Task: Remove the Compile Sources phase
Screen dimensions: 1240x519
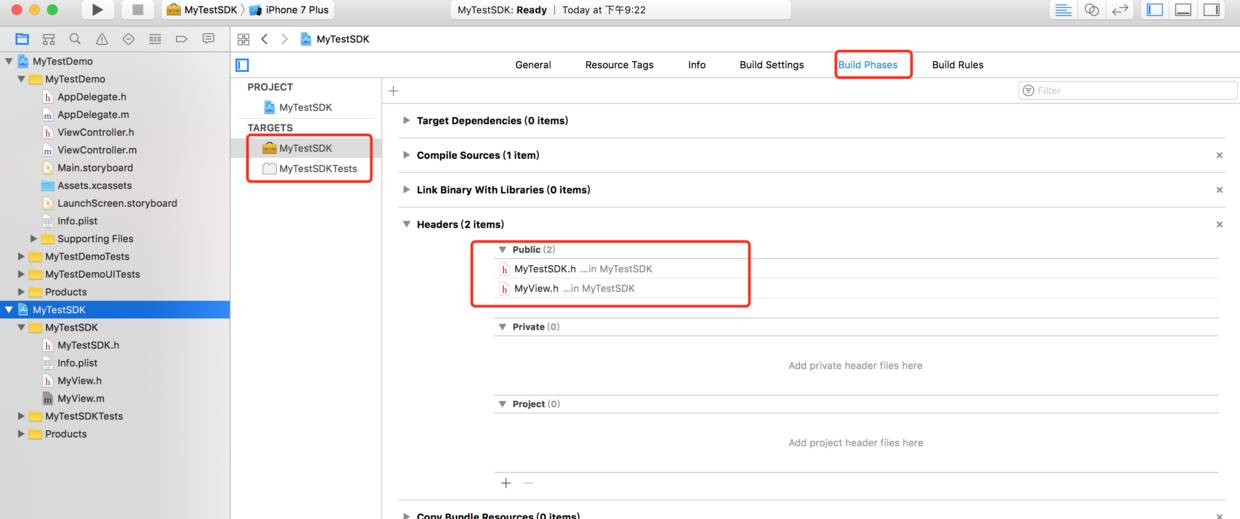Action: coord(1219,155)
